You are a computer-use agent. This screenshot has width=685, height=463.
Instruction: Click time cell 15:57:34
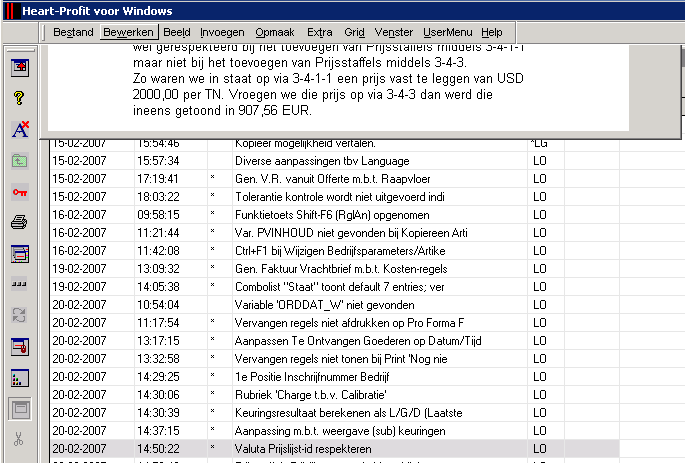170,161
